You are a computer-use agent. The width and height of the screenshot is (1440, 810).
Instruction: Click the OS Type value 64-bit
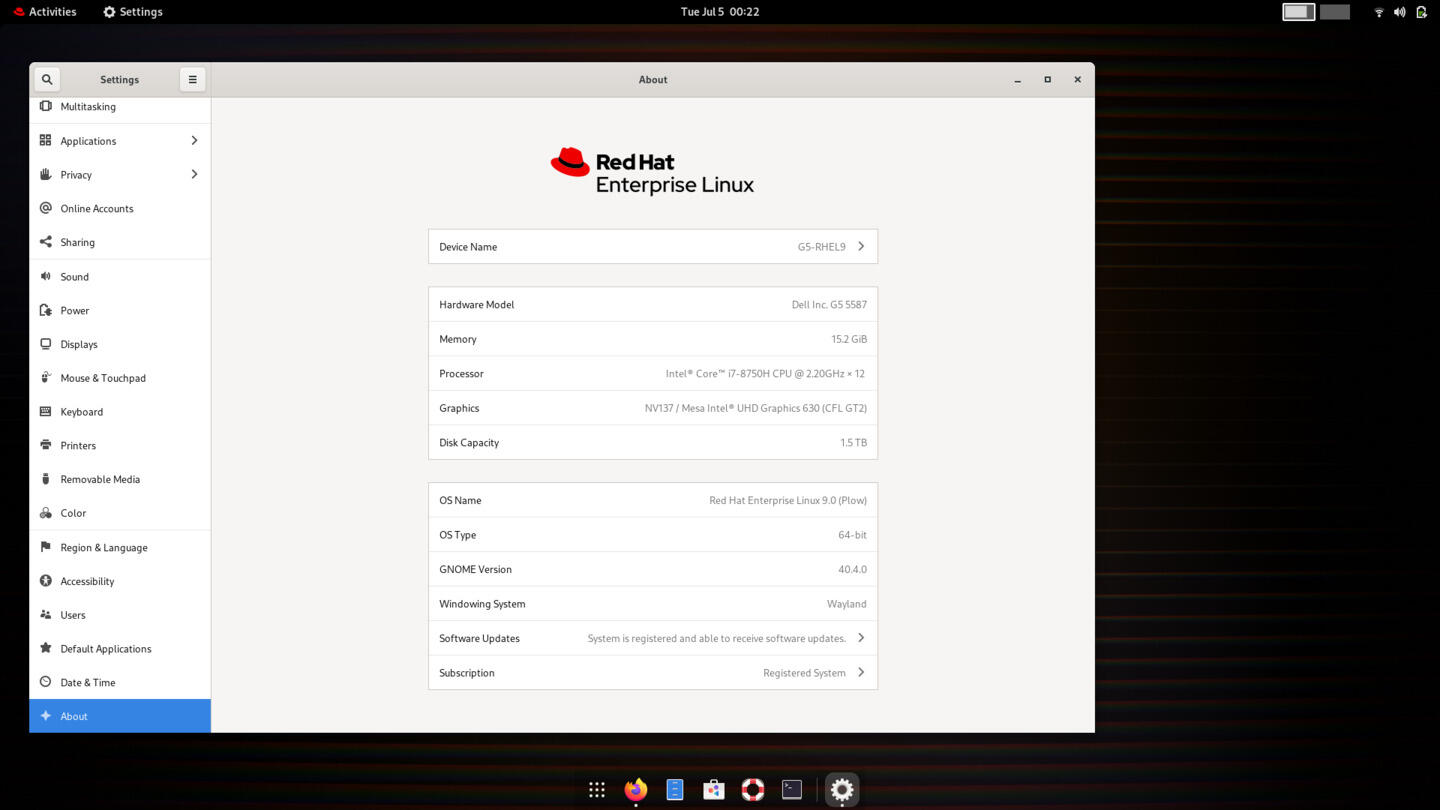click(x=852, y=535)
